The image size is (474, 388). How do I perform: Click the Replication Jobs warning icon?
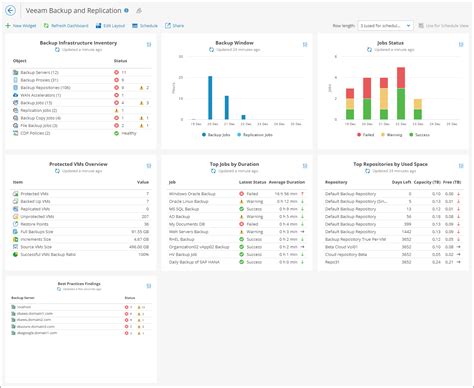116,110
